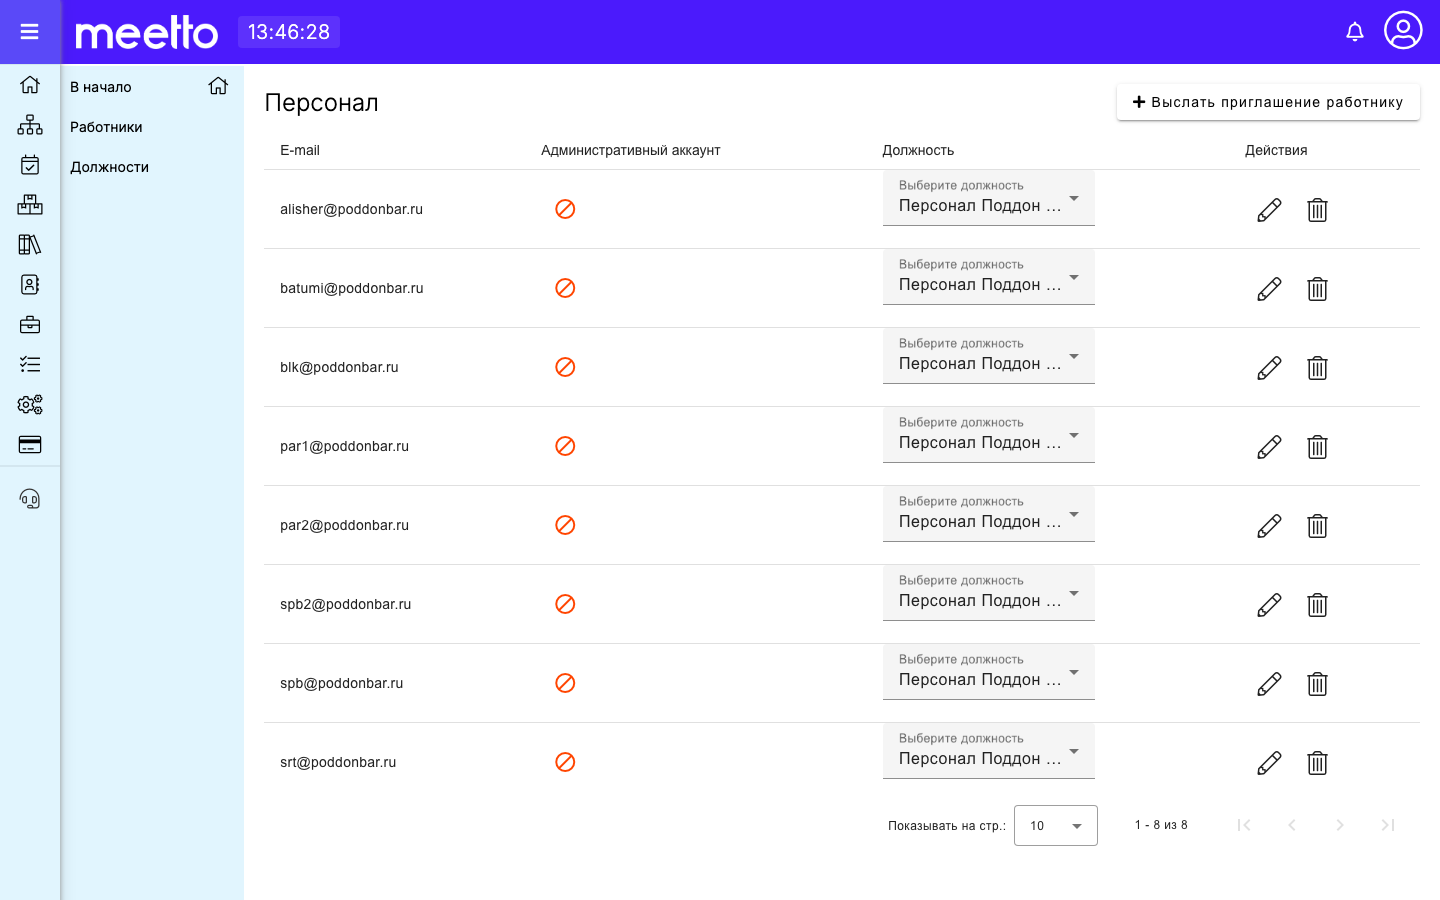Image resolution: width=1440 pixels, height=900 pixels.
Task: Open user profile avatar icon
Action: pos(1403,30)
